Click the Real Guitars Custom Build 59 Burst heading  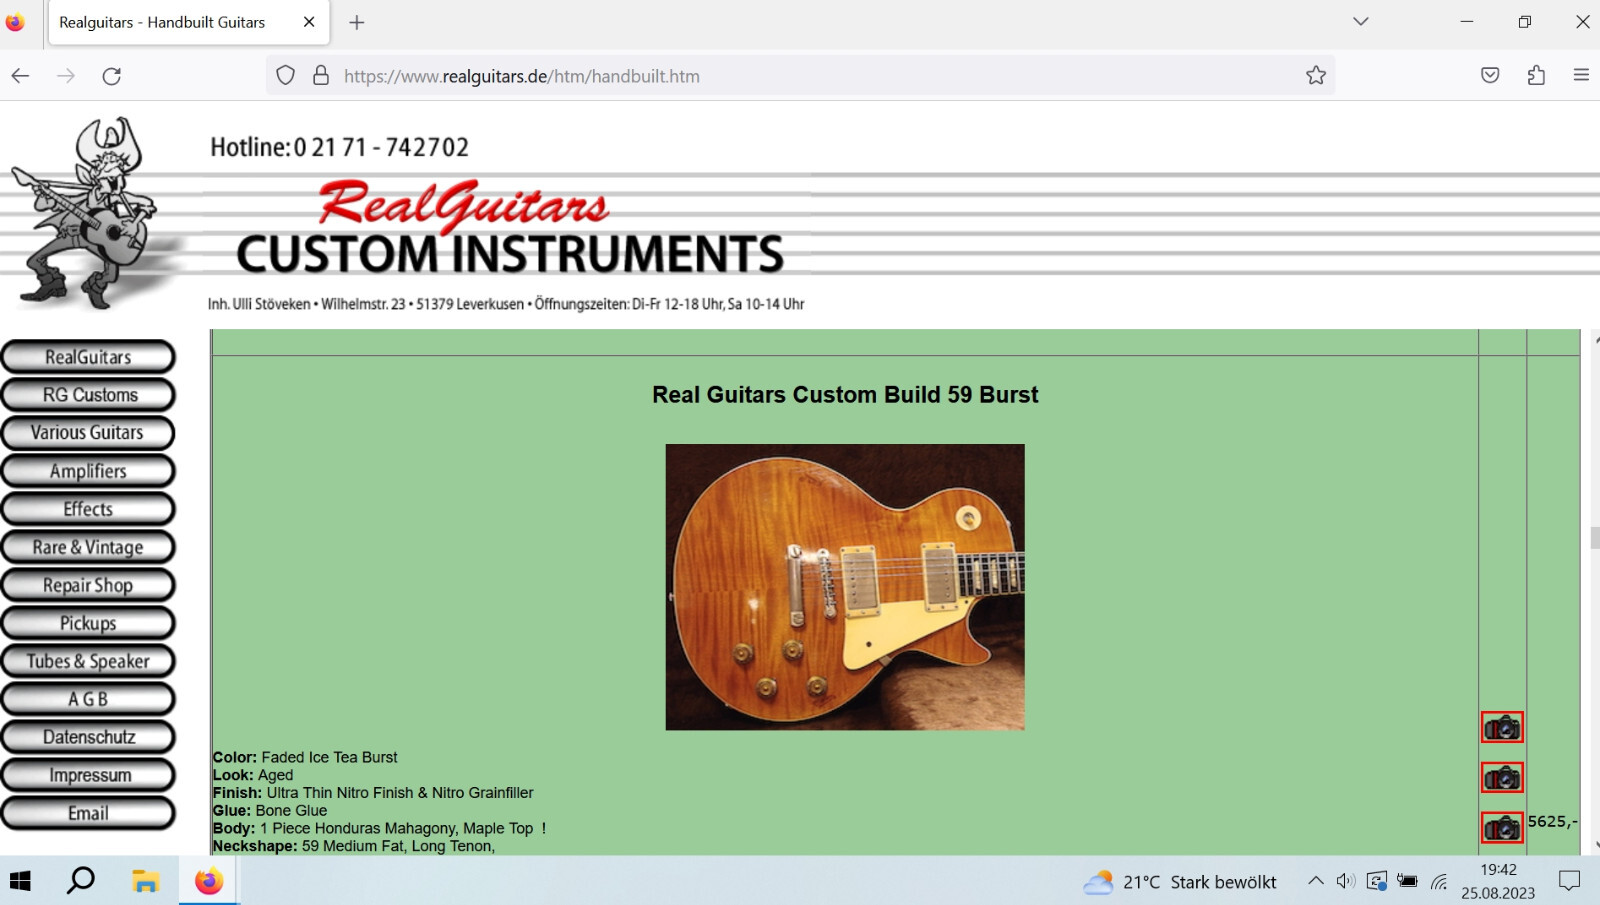845,395
